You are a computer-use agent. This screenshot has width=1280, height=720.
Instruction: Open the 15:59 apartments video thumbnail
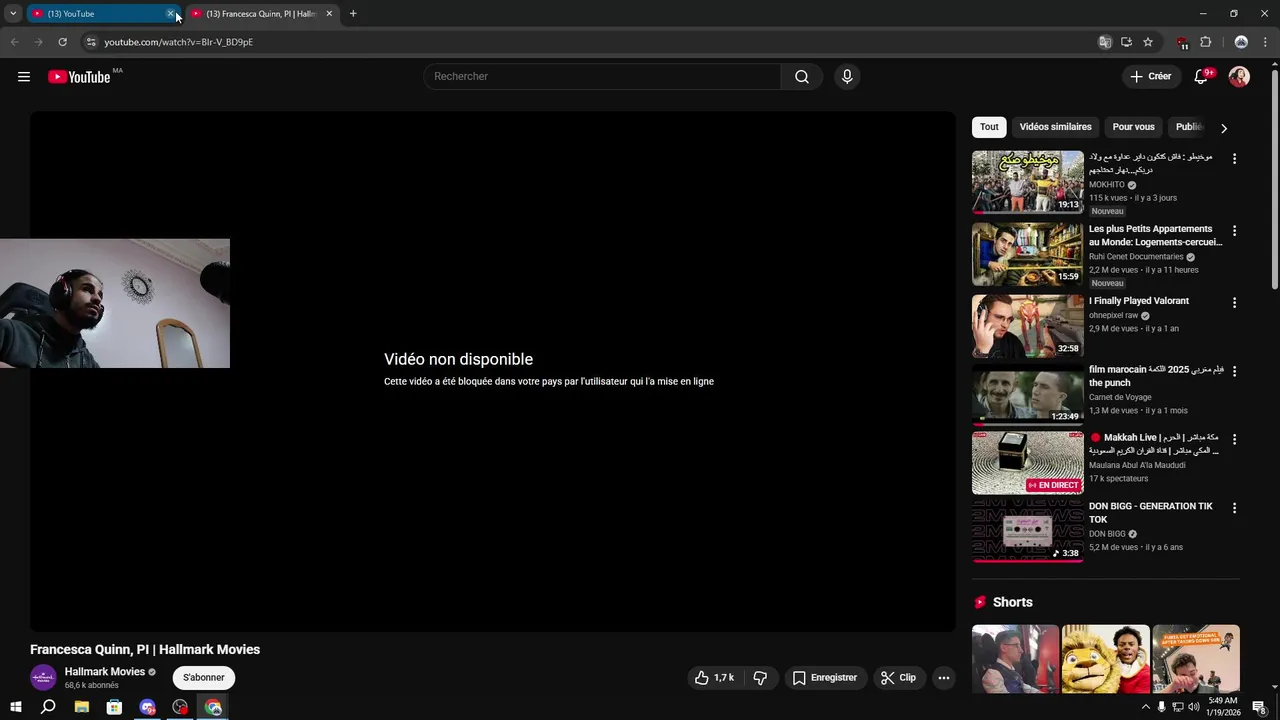[x=1028, y=254]
